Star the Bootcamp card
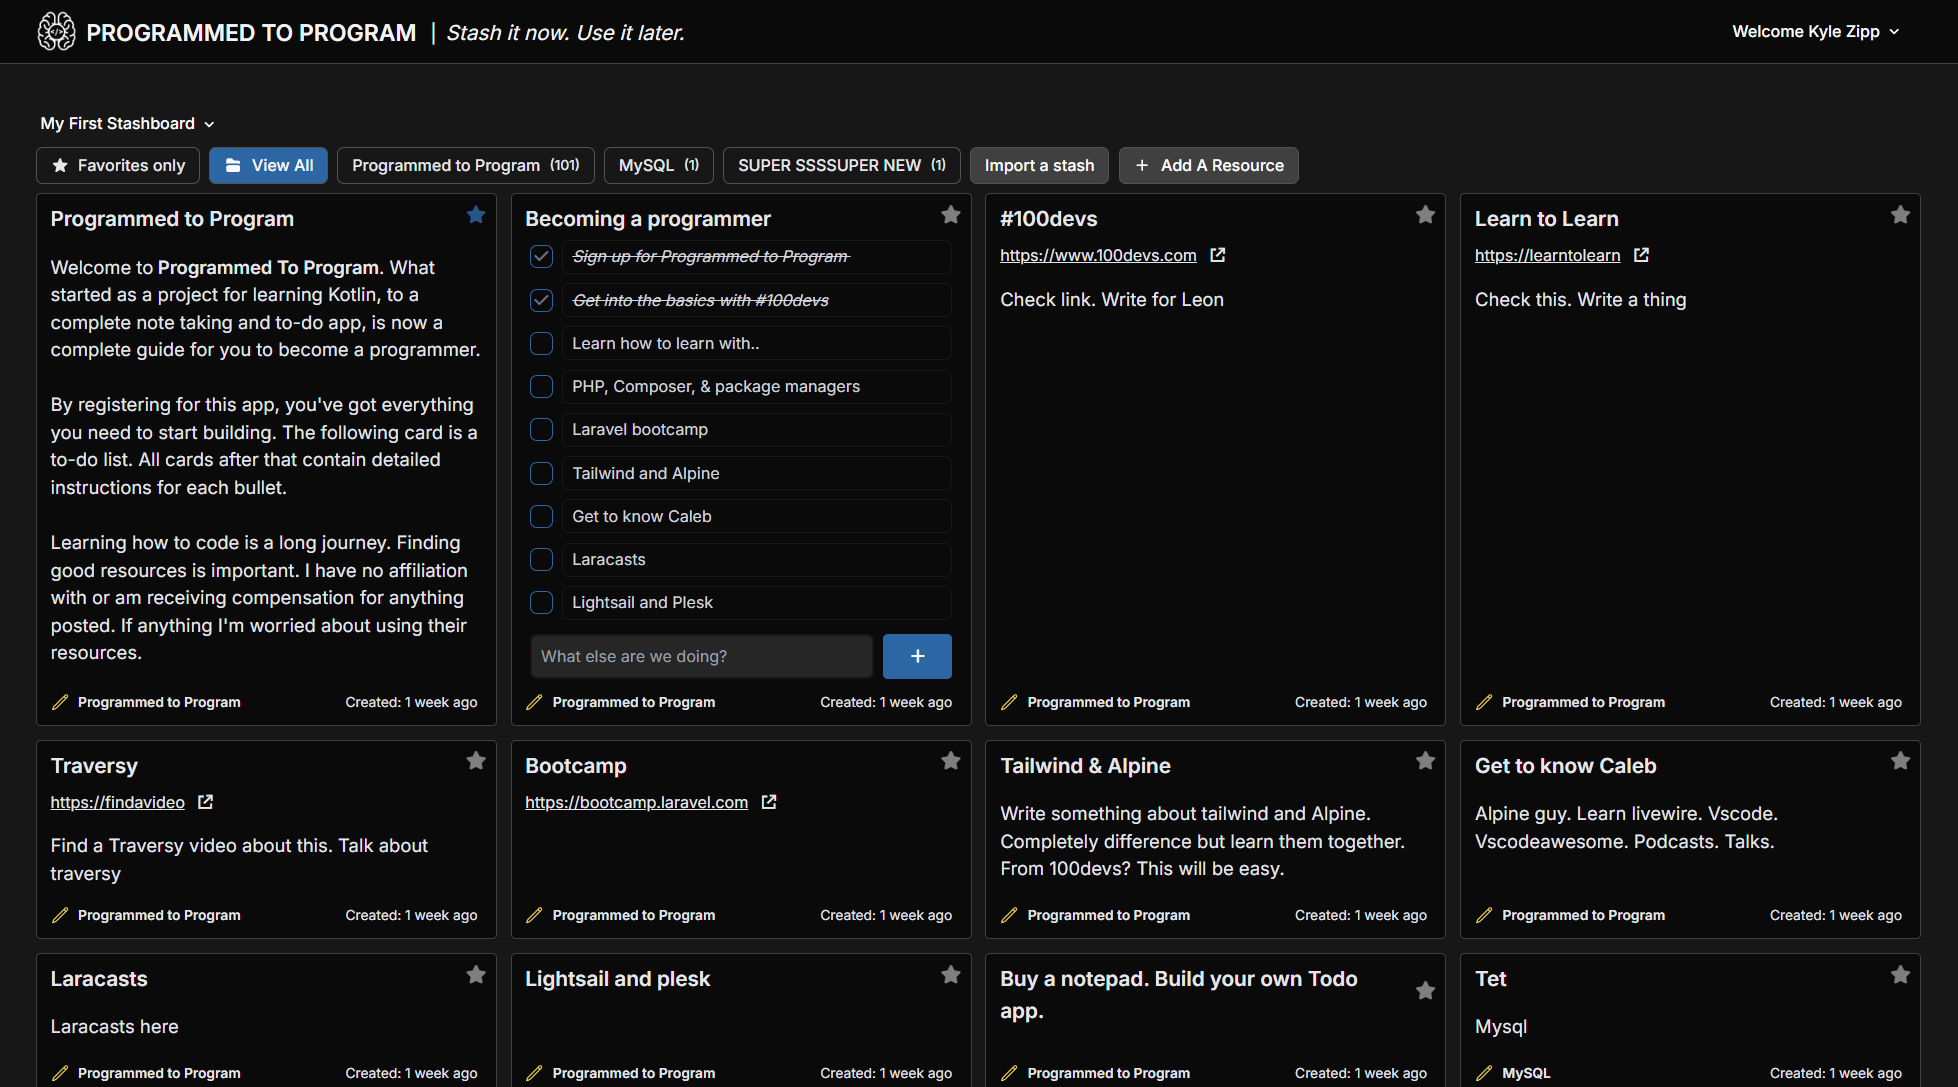The height and width of the screenshot is (1087, 1958). click(x=951, y=761)
